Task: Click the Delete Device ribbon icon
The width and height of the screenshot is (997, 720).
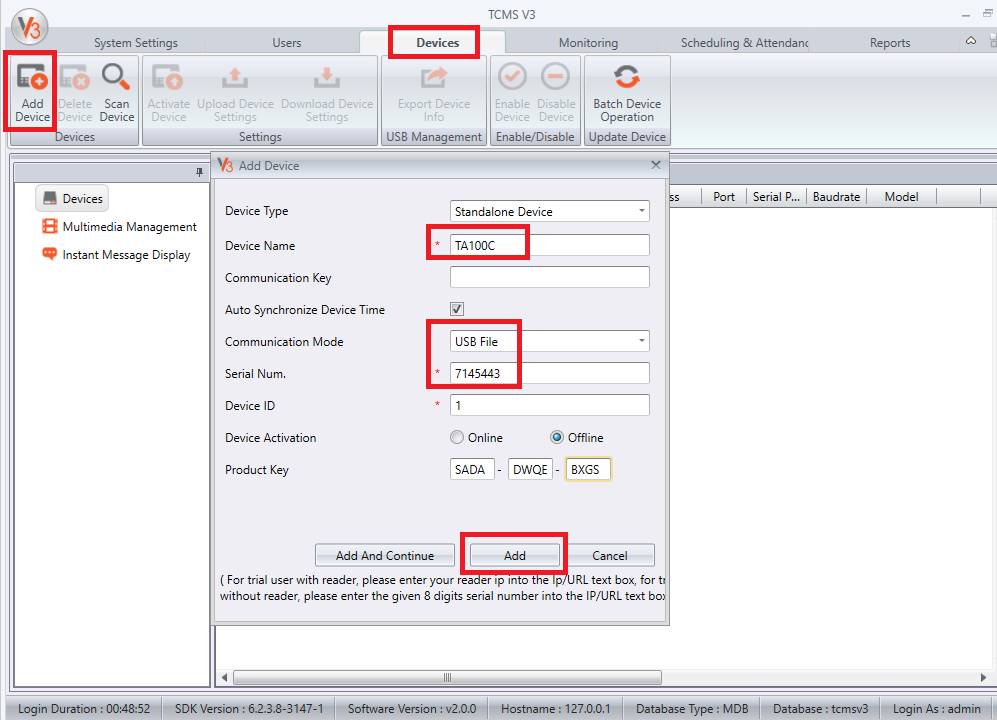Action: point(74,78)
